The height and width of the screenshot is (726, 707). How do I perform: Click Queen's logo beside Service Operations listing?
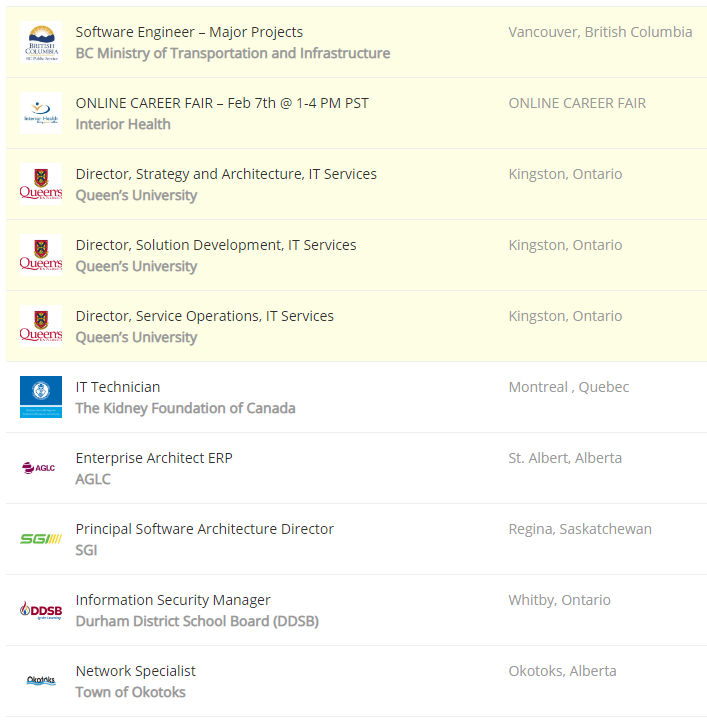pyautogui.click(x=41, y=327)
